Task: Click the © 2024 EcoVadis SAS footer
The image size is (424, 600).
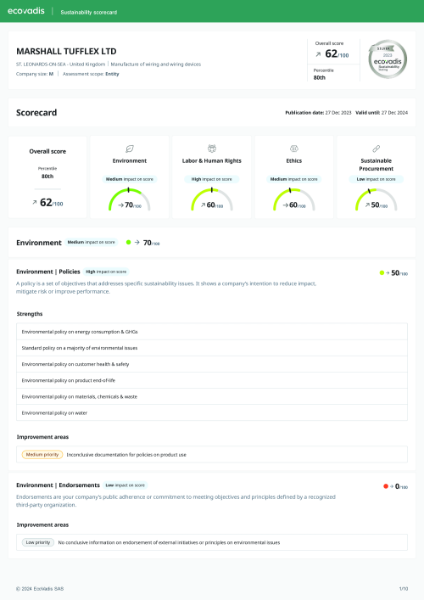Action: tap(40, 589)
